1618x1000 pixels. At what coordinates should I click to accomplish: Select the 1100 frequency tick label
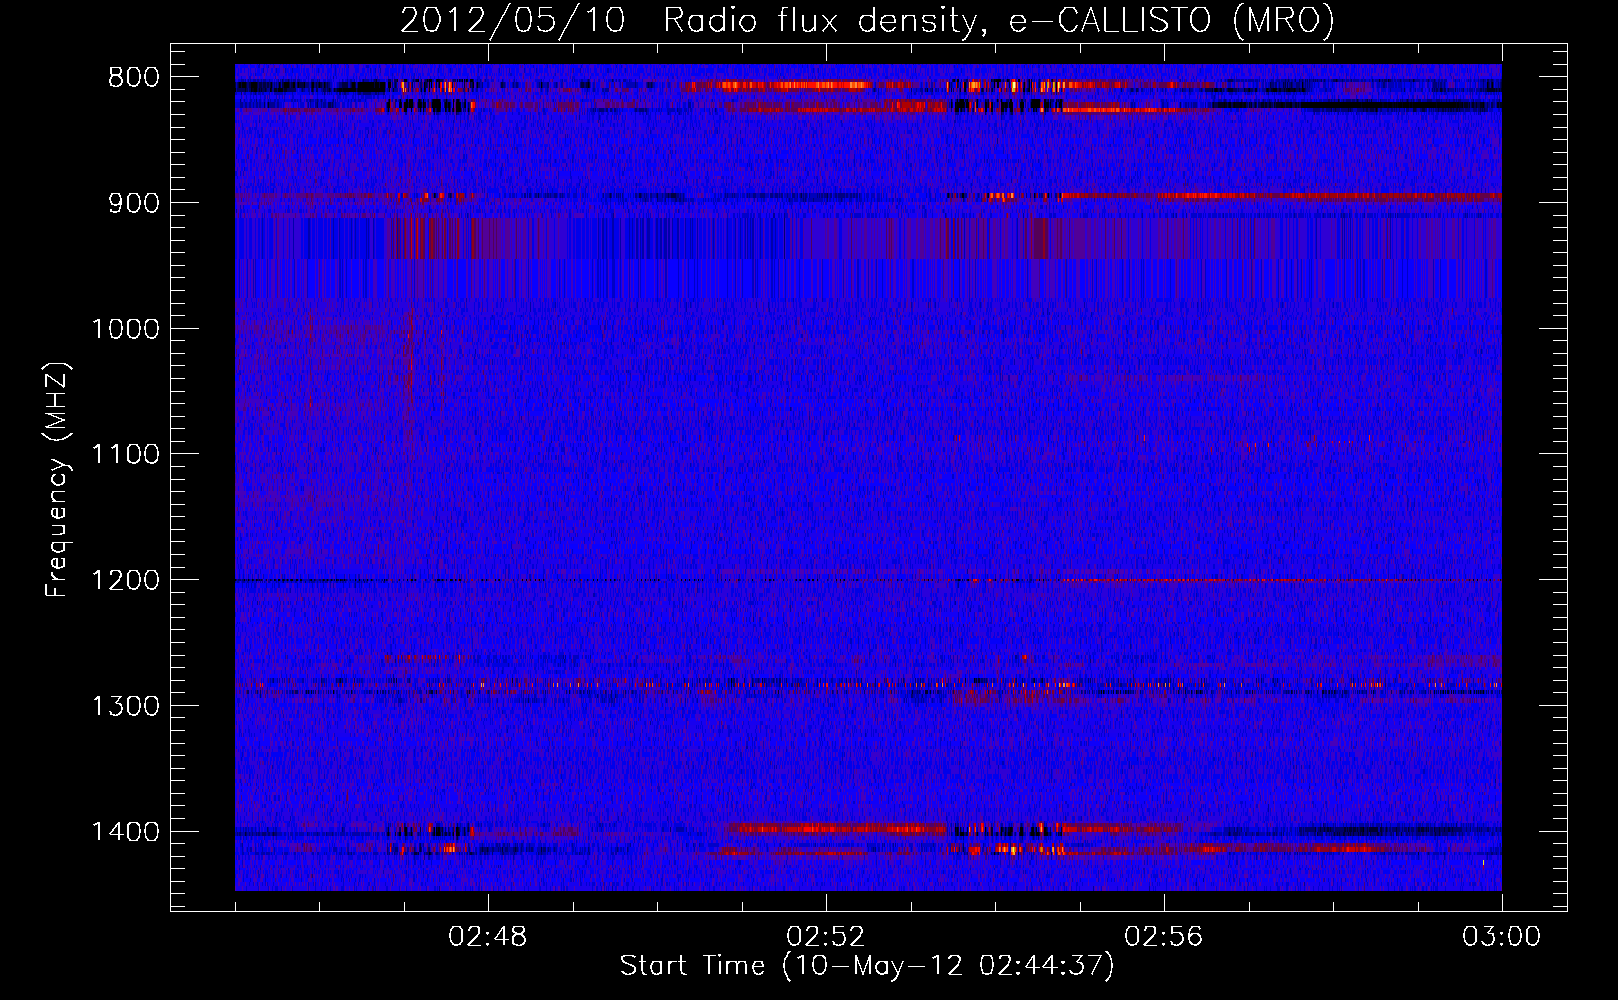pos(125,455)
